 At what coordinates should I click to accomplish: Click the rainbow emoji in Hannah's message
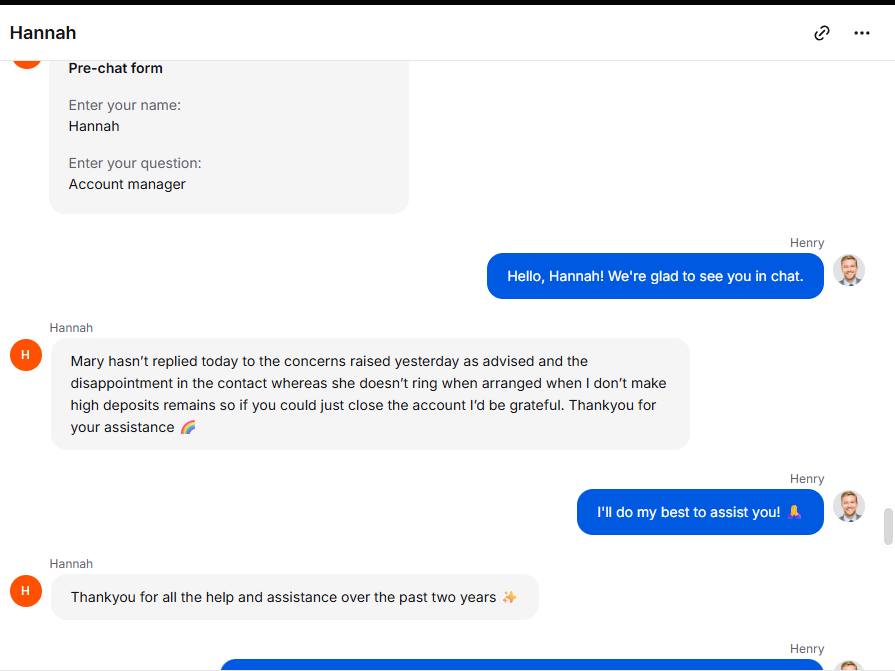click(188, 428)
